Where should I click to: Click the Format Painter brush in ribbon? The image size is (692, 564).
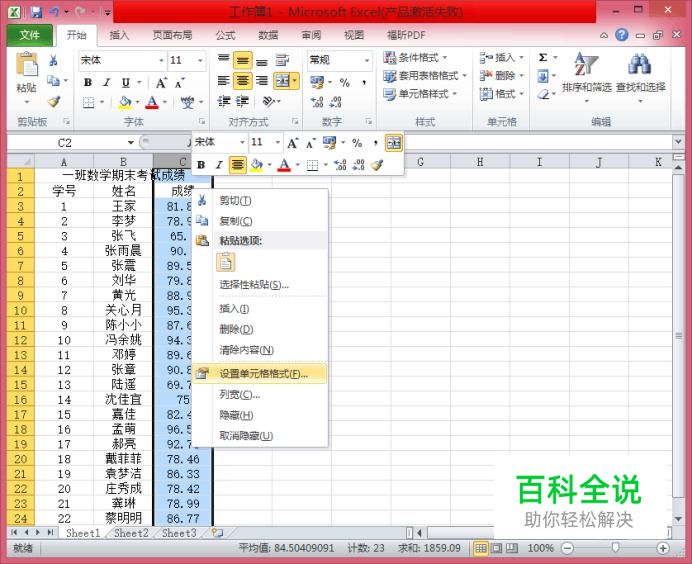point(54,102)
